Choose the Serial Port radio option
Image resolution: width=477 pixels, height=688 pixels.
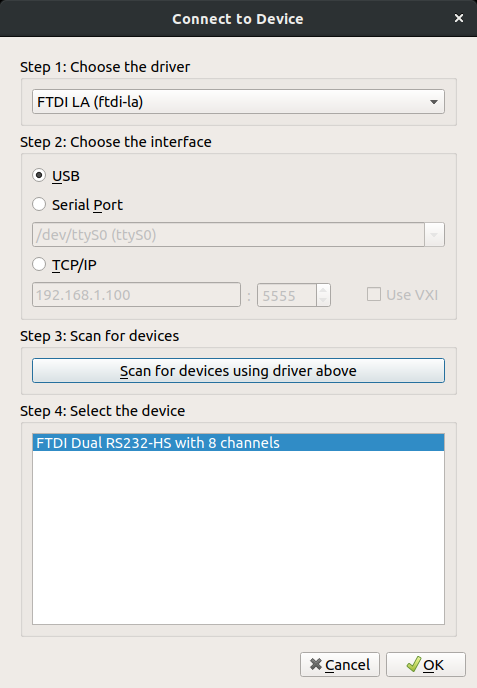click(x=39, y=204)
